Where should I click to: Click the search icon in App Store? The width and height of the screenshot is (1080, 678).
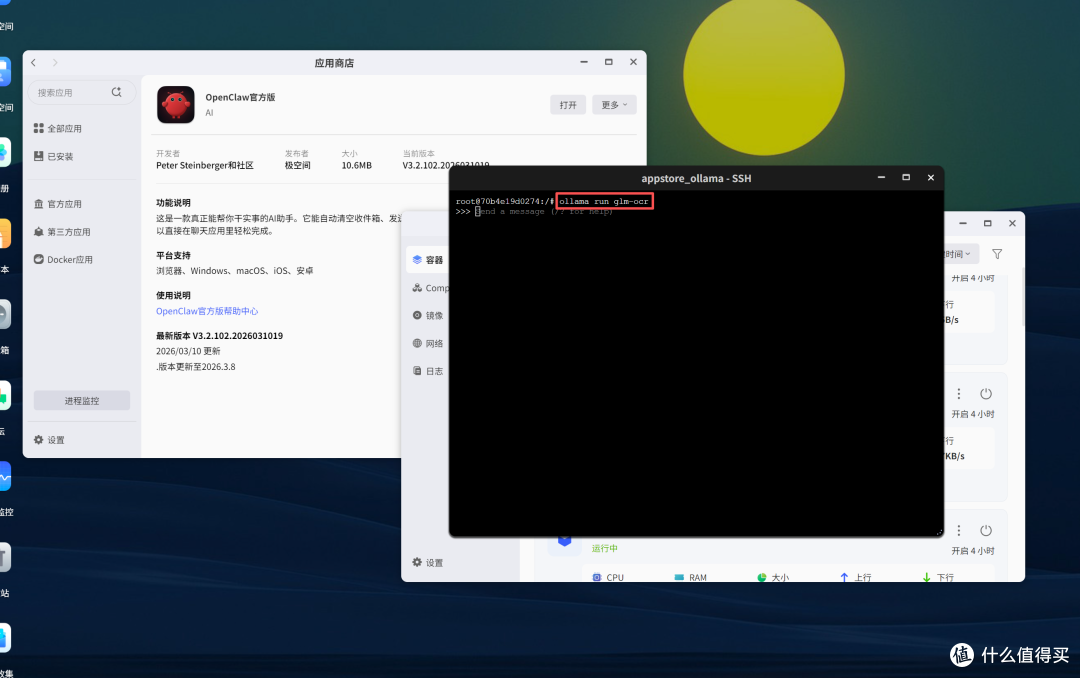tap(116, 92)
